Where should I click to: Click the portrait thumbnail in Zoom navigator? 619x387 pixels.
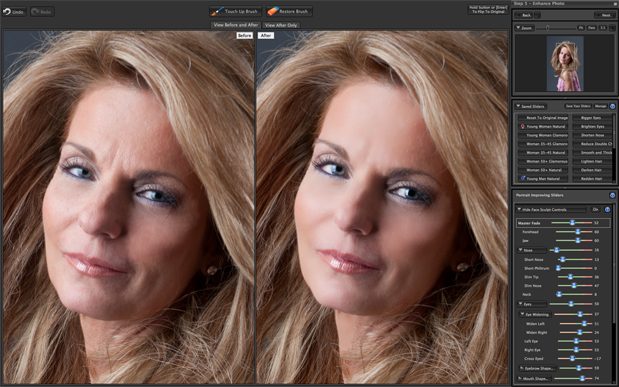pyautogui.click(x=565, y=64)
